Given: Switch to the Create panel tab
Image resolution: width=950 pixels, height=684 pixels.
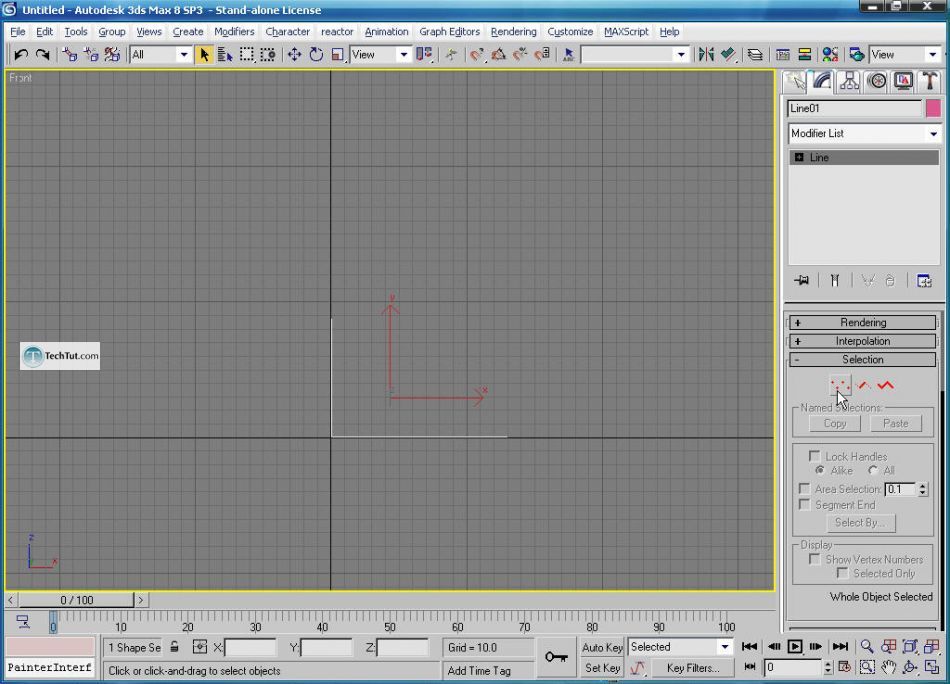Looking at the screenshot, I should 796,81.
